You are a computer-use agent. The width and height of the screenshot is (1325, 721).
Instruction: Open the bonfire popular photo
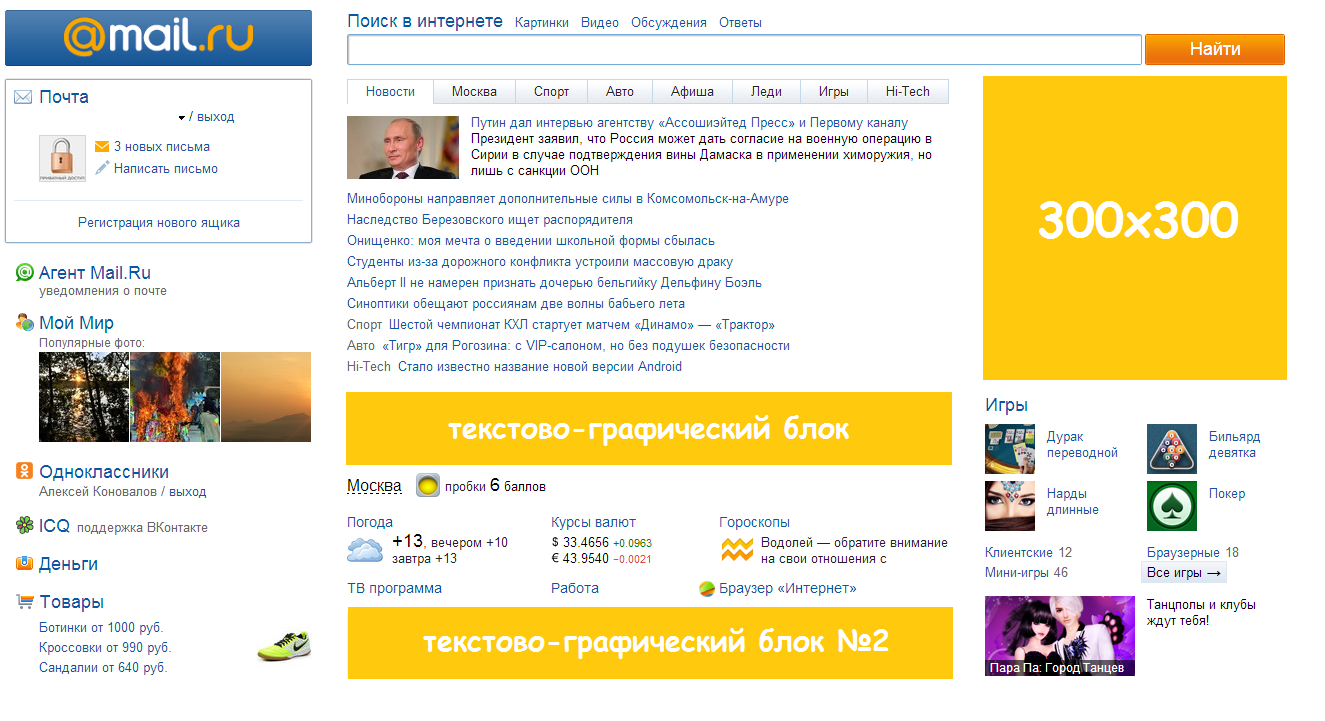click(x=175, y=397)
